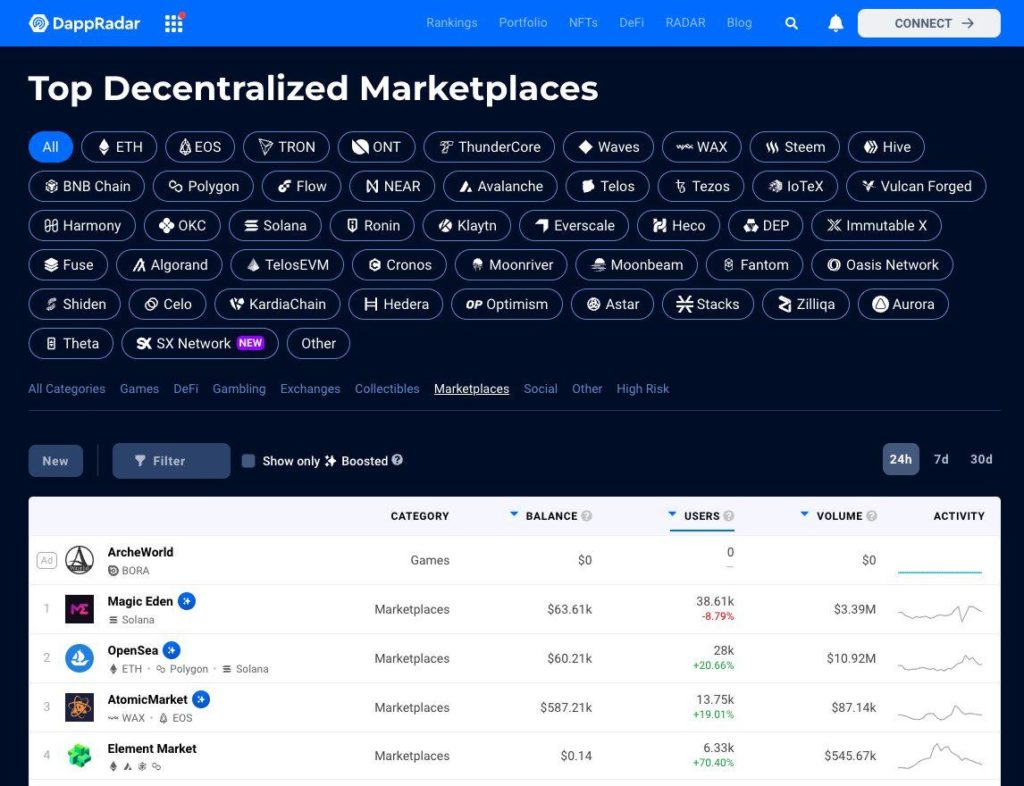Screen dimensions: 1024x786
Task: Select the 30d time range
Action: click(x=981, y=459)
